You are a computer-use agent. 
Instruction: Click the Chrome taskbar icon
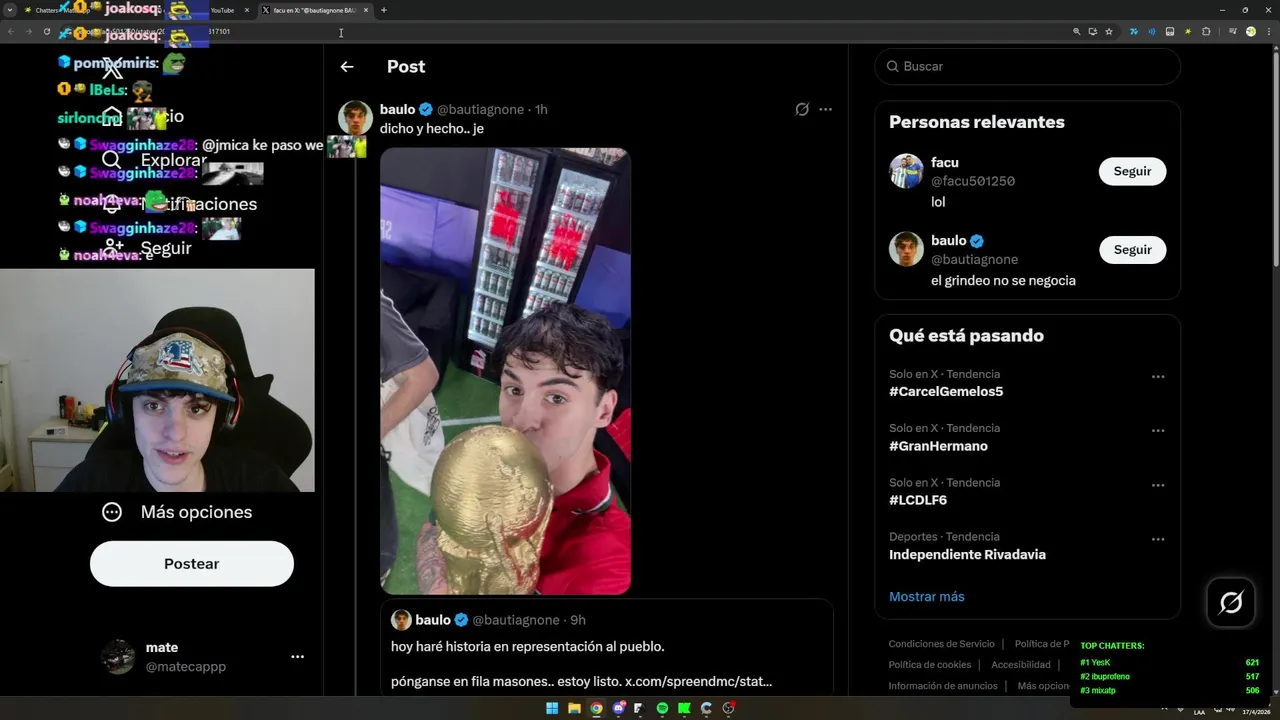(x=596, y=708)
